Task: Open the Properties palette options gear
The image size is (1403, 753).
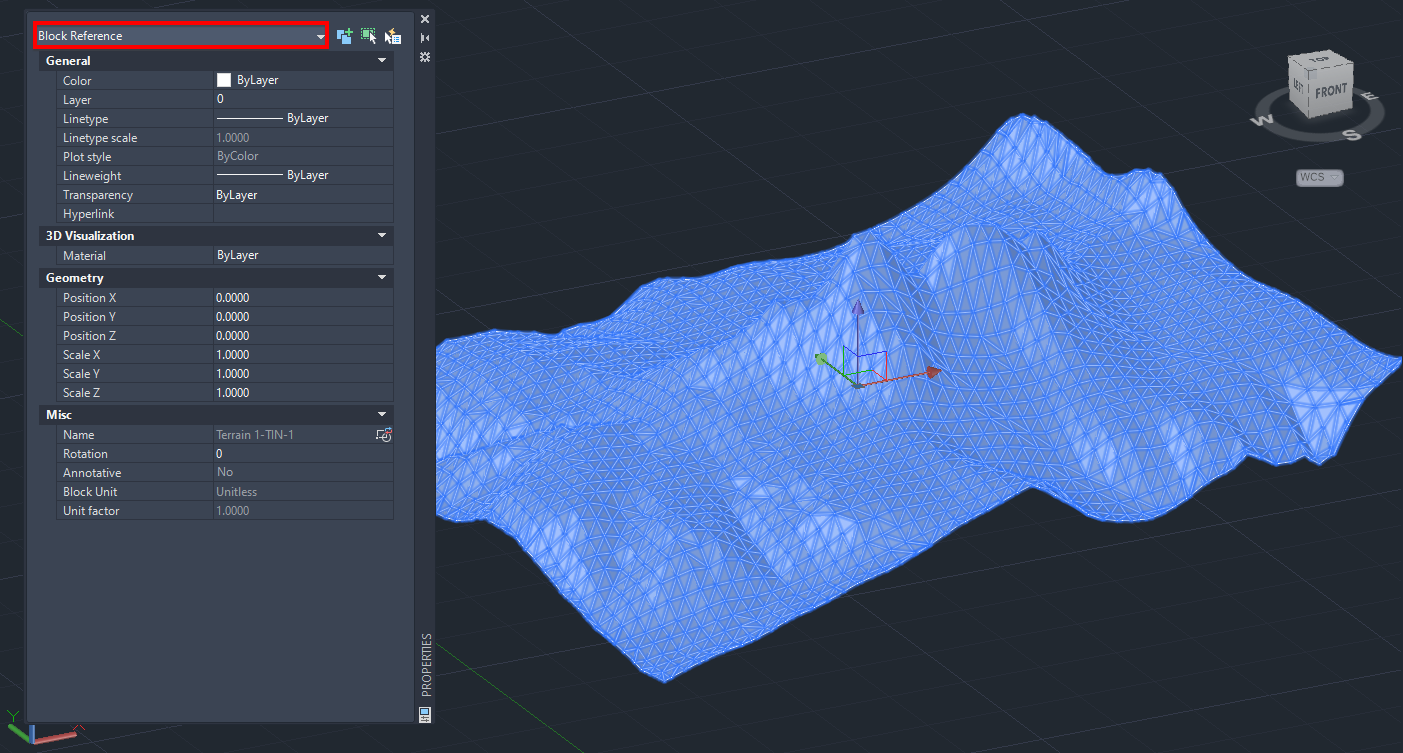Action: 425,57
